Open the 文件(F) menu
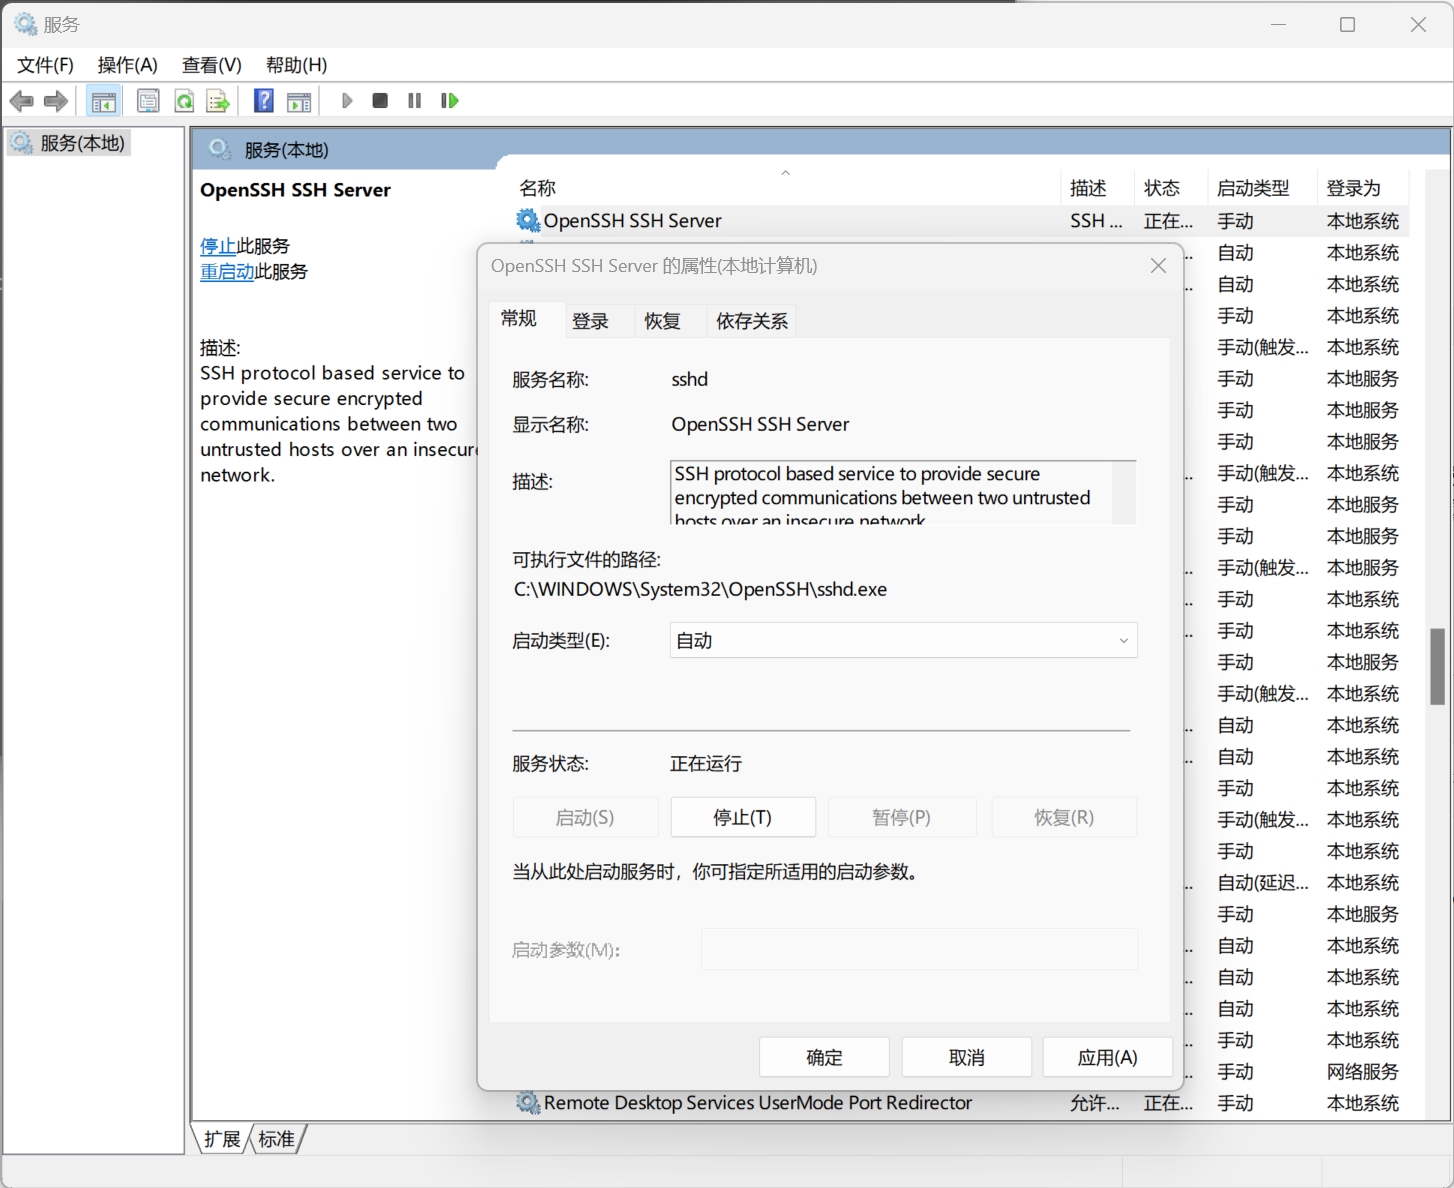Viewport: 1454px width, 1188px height. coord(45,65)
